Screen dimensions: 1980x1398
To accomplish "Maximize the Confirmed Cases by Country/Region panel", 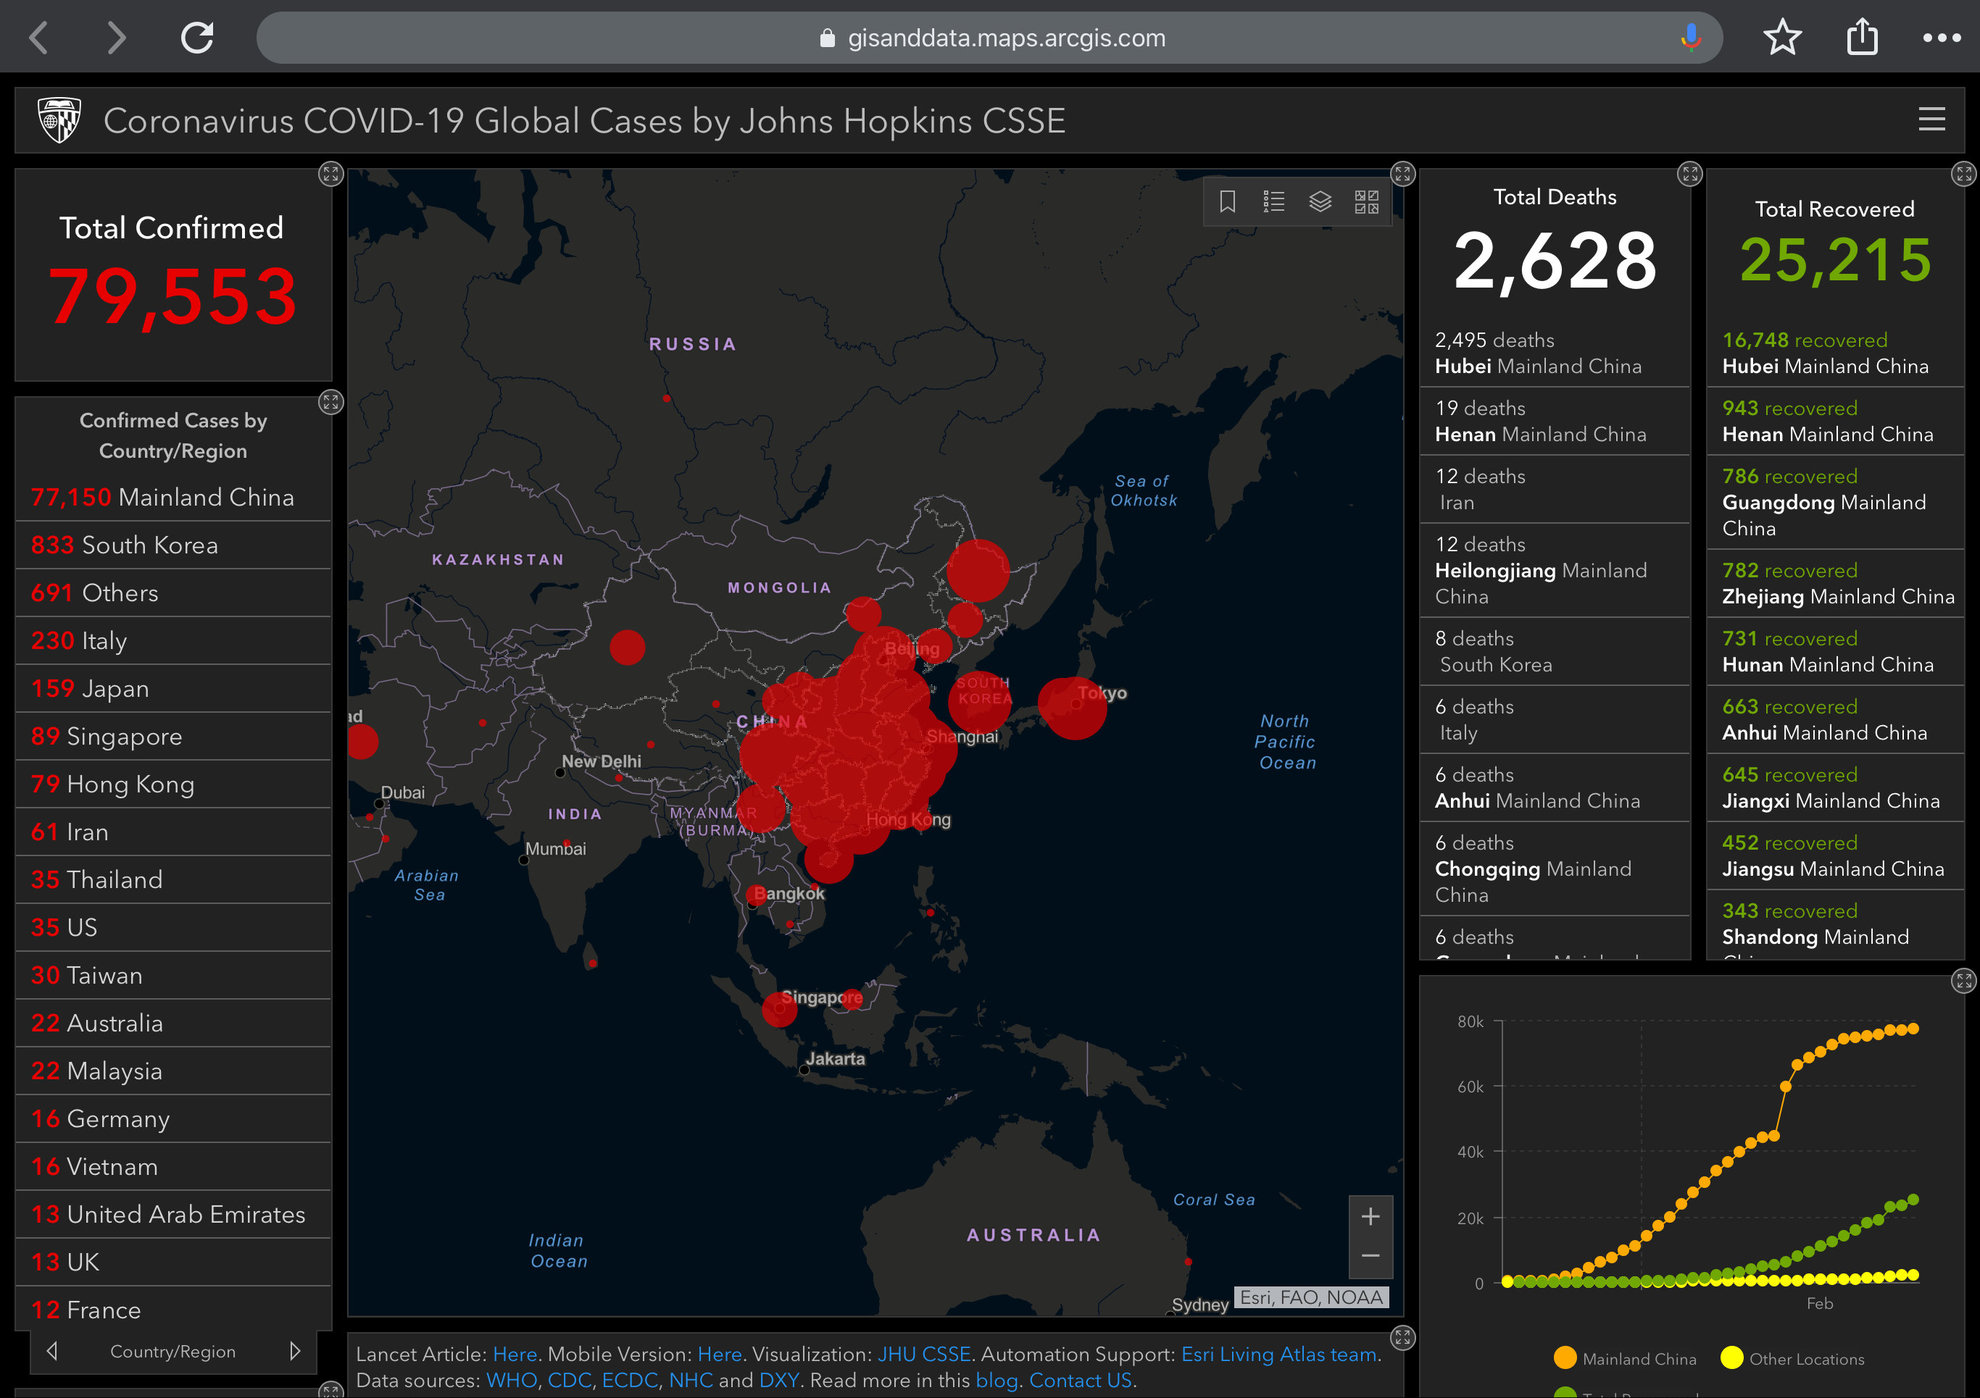I will click(x=330, y=402).
